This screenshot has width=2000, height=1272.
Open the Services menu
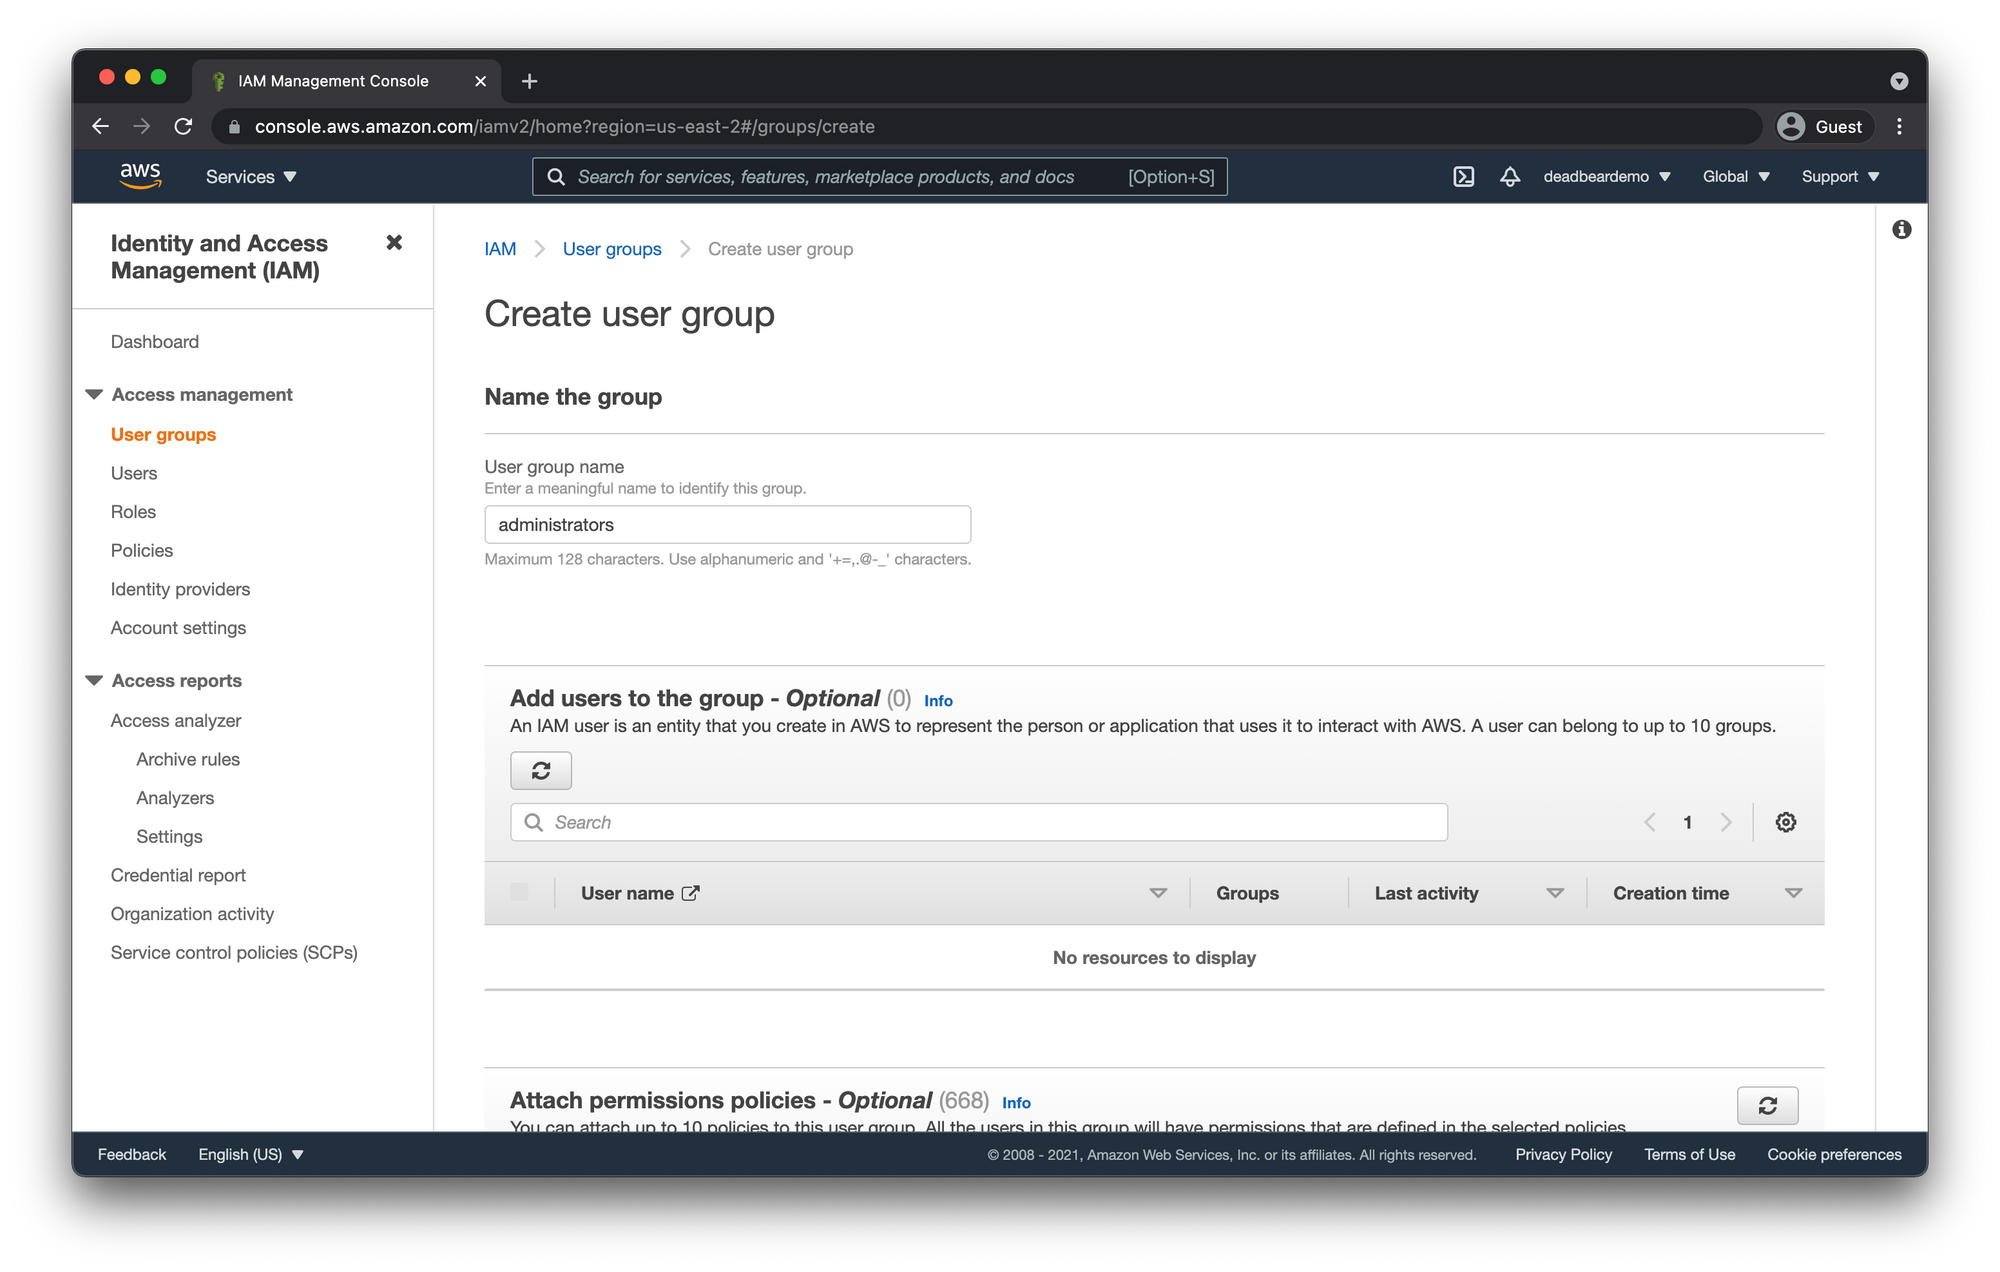(251, 177)
